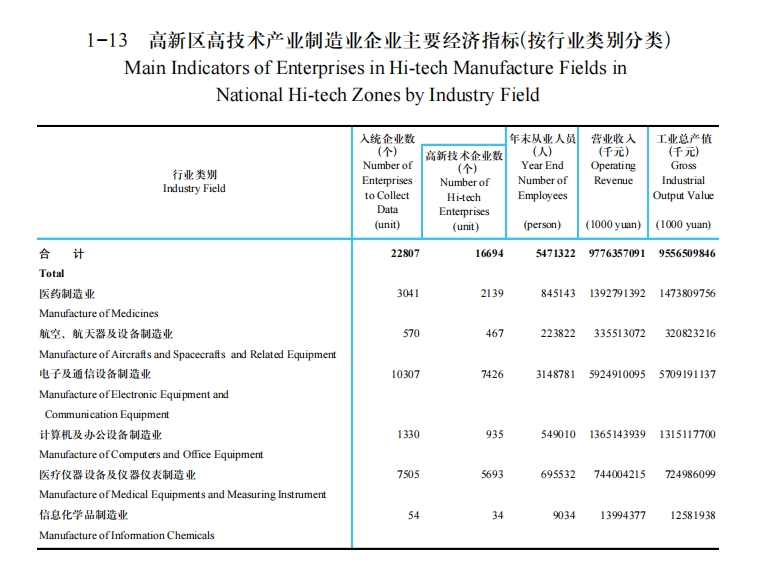This screenshot has width=762, height=568.
Task: Select the 'Total' row label
Action: pos(52,273)
